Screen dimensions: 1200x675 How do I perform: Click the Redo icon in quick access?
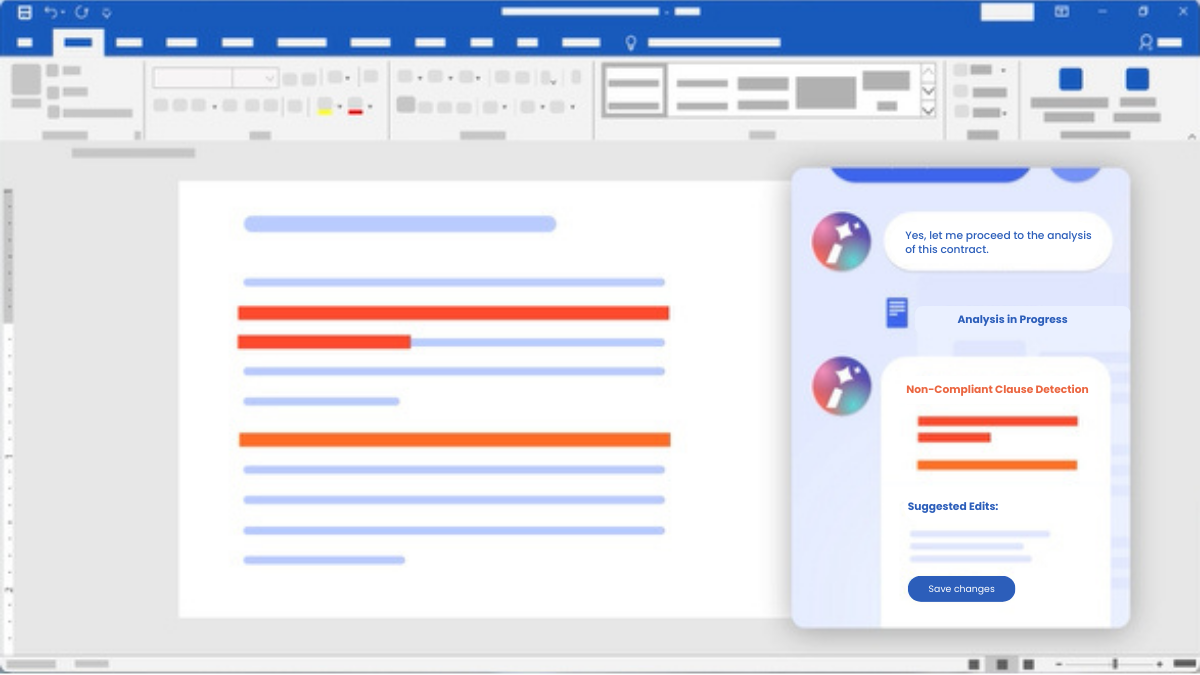click(82, 13)
